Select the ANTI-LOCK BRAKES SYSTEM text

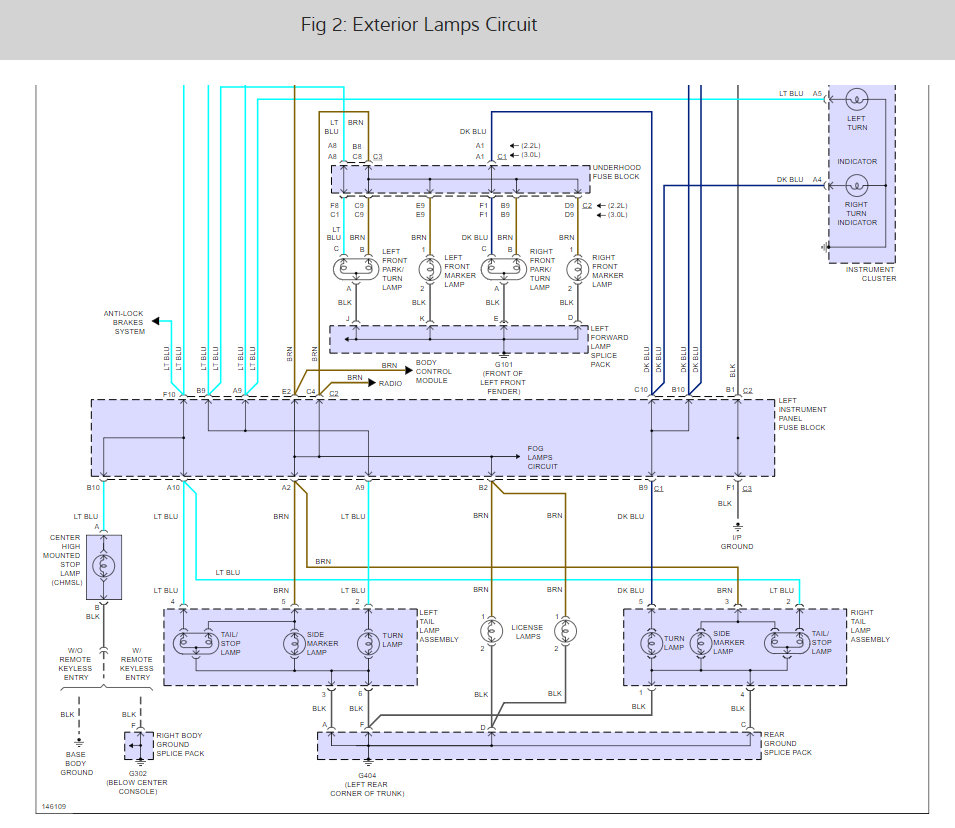pyautogui.click(x=124, y=322)
